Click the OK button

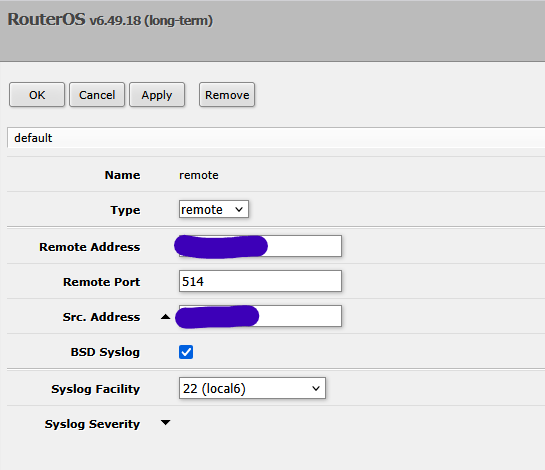[x=37, y=95]
